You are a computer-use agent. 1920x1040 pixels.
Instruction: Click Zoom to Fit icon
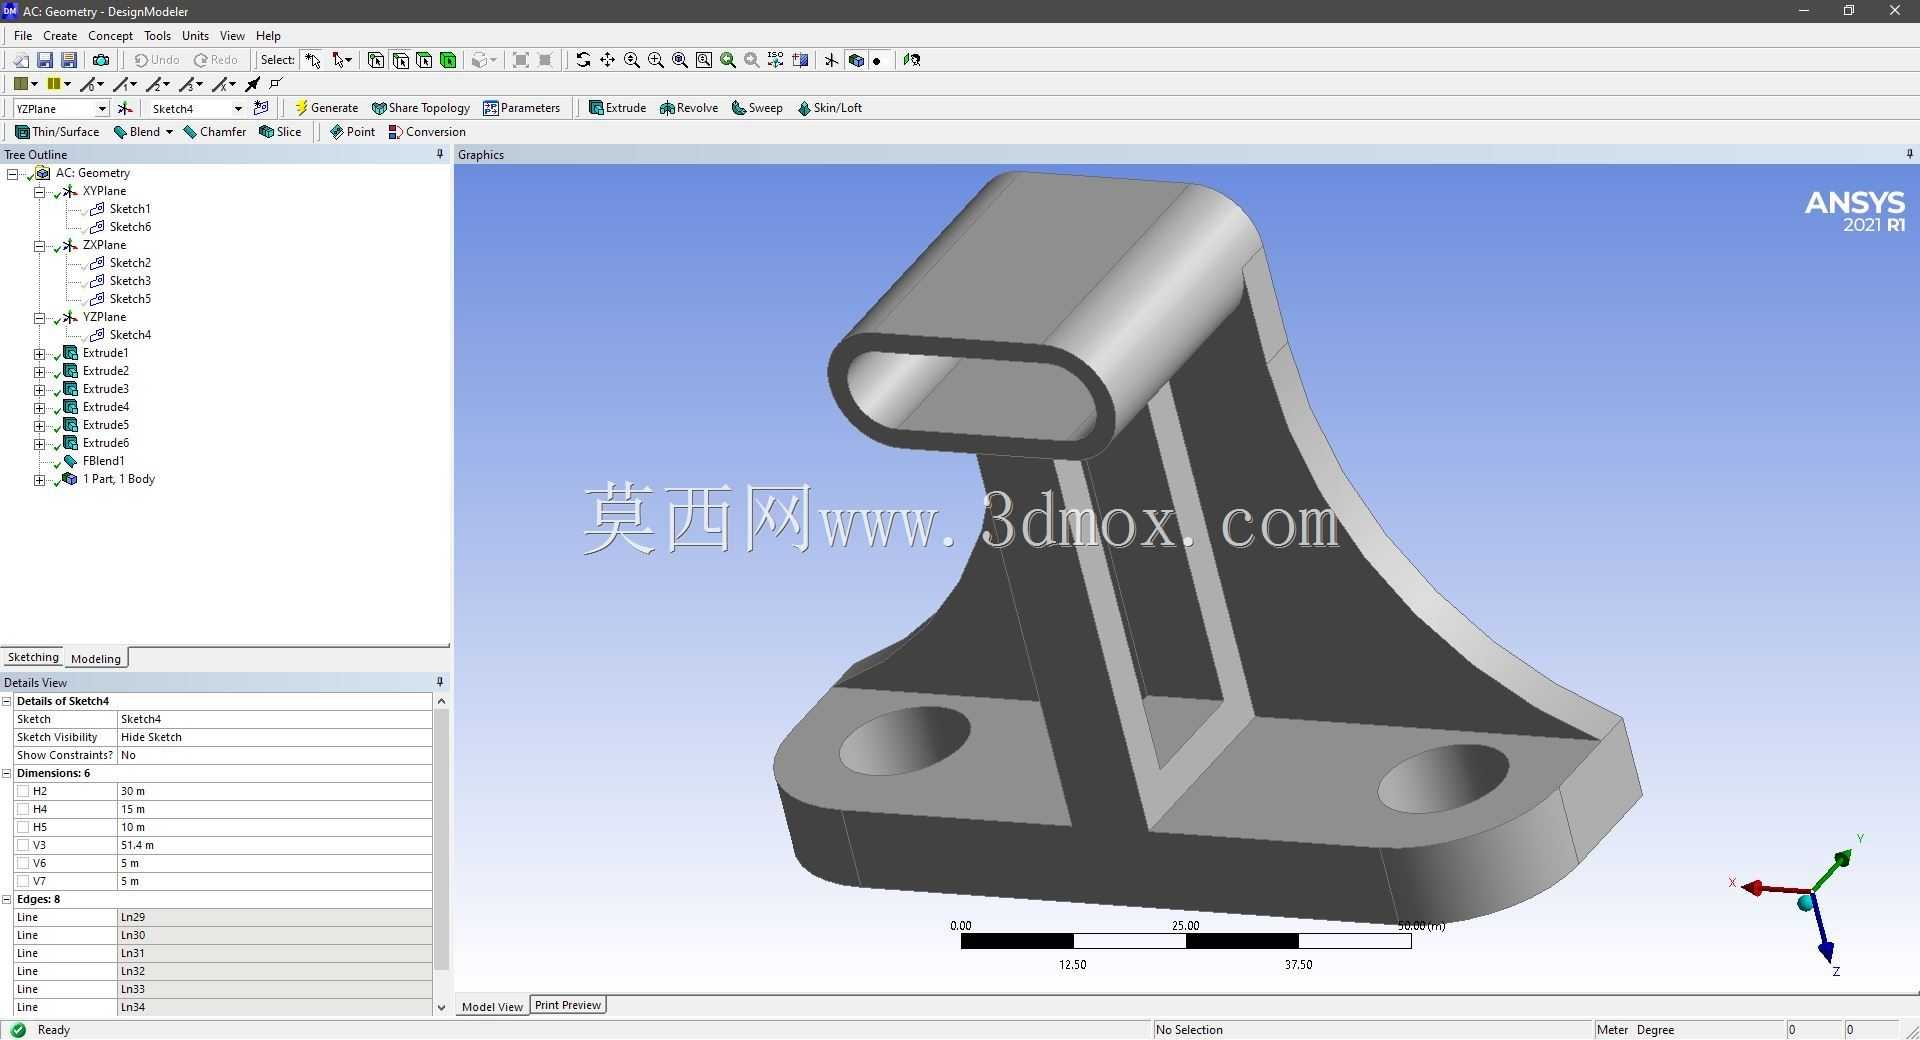pos(680,60)
